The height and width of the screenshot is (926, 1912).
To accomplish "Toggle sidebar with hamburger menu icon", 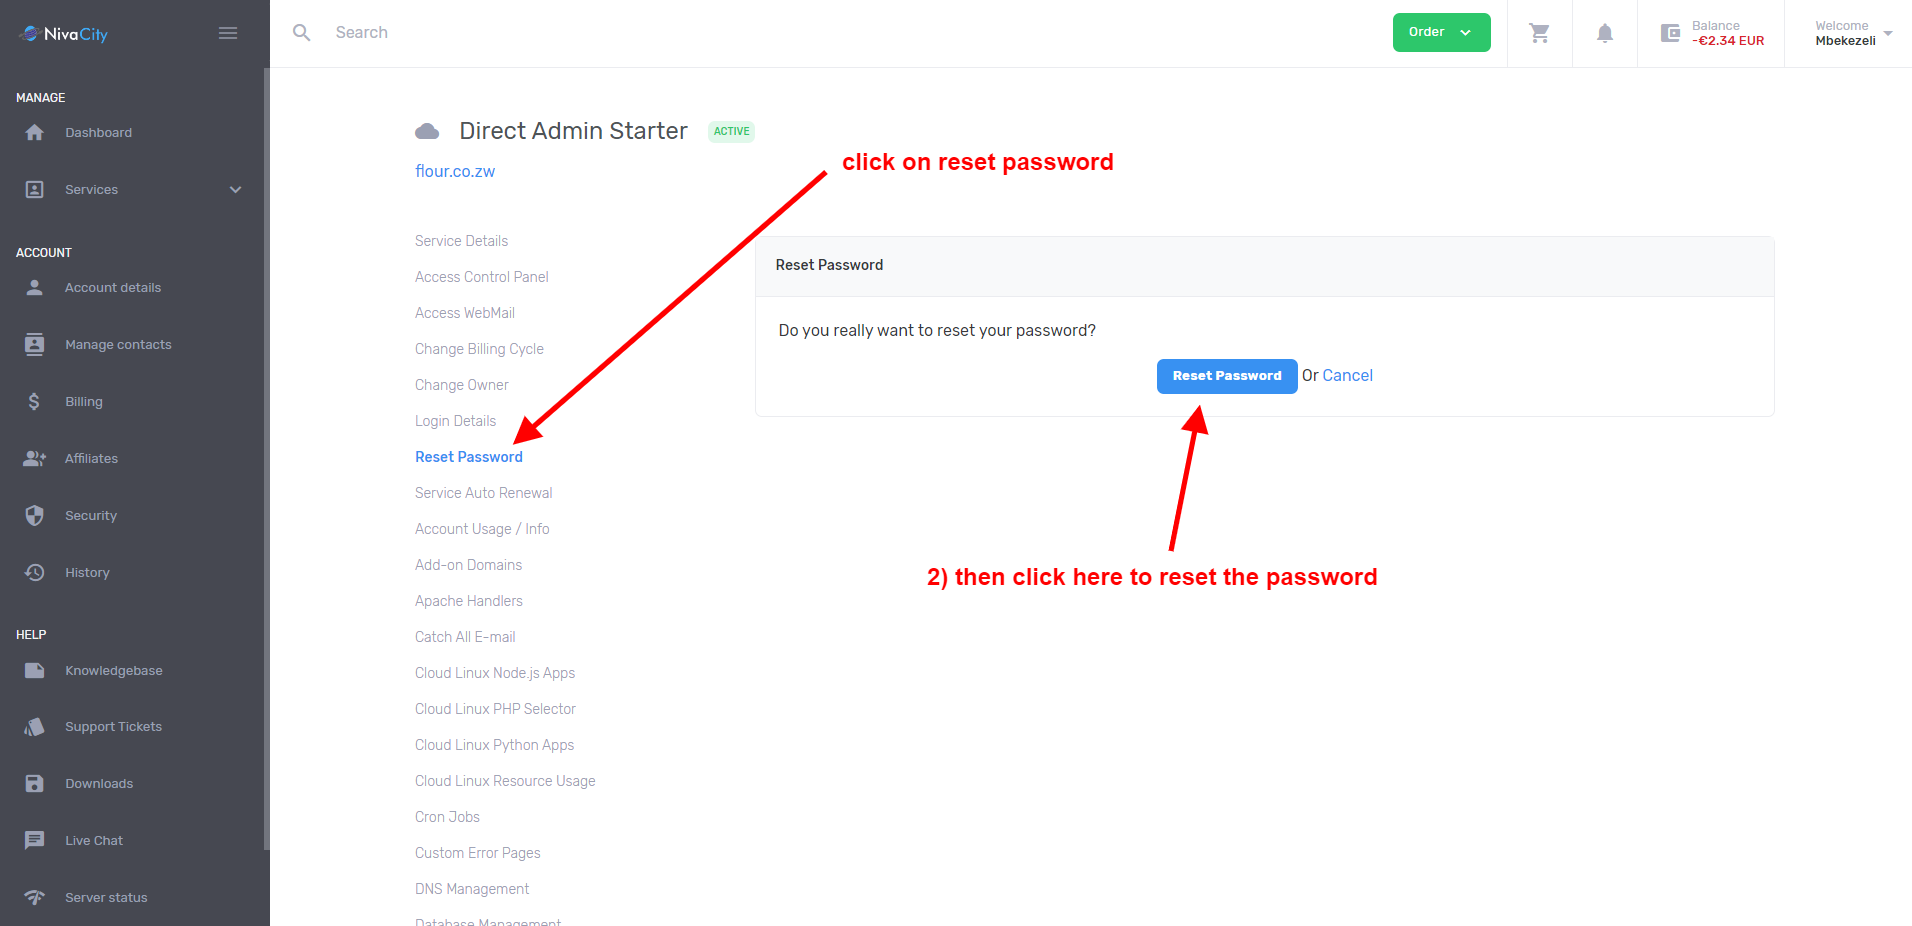I will coord(228,33).
